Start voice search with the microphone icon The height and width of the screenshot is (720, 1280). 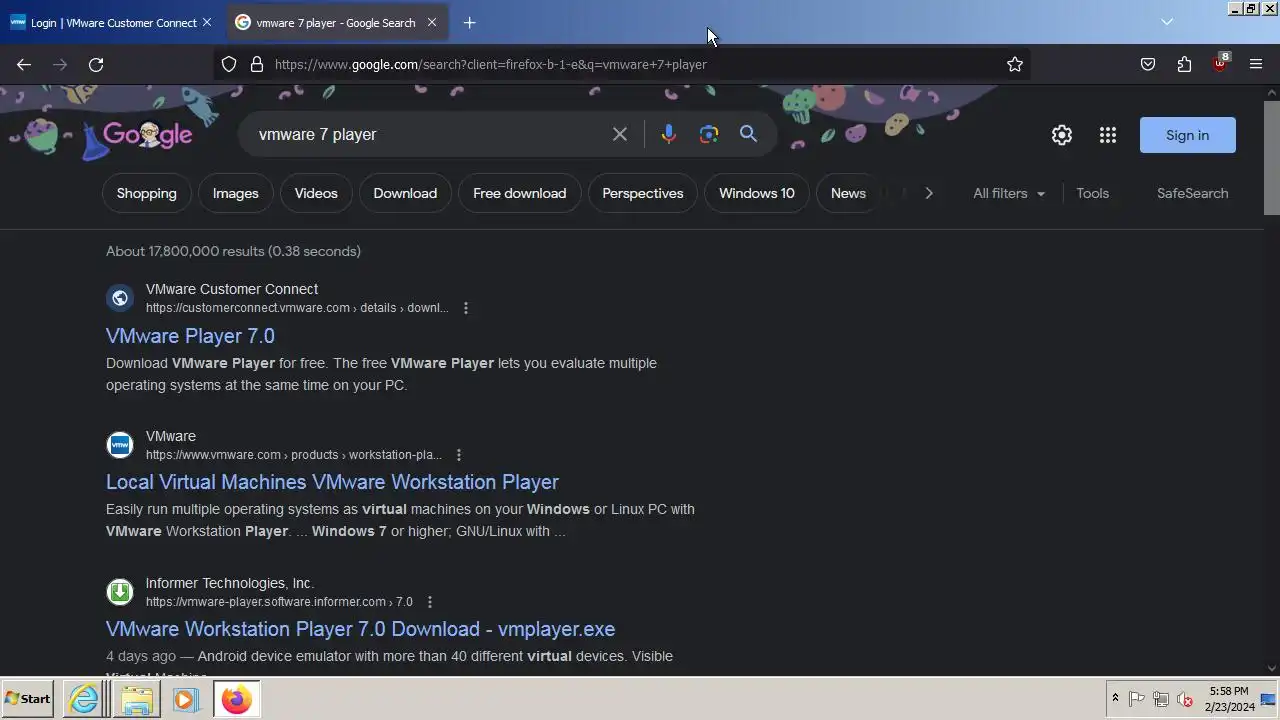point(669,134)
